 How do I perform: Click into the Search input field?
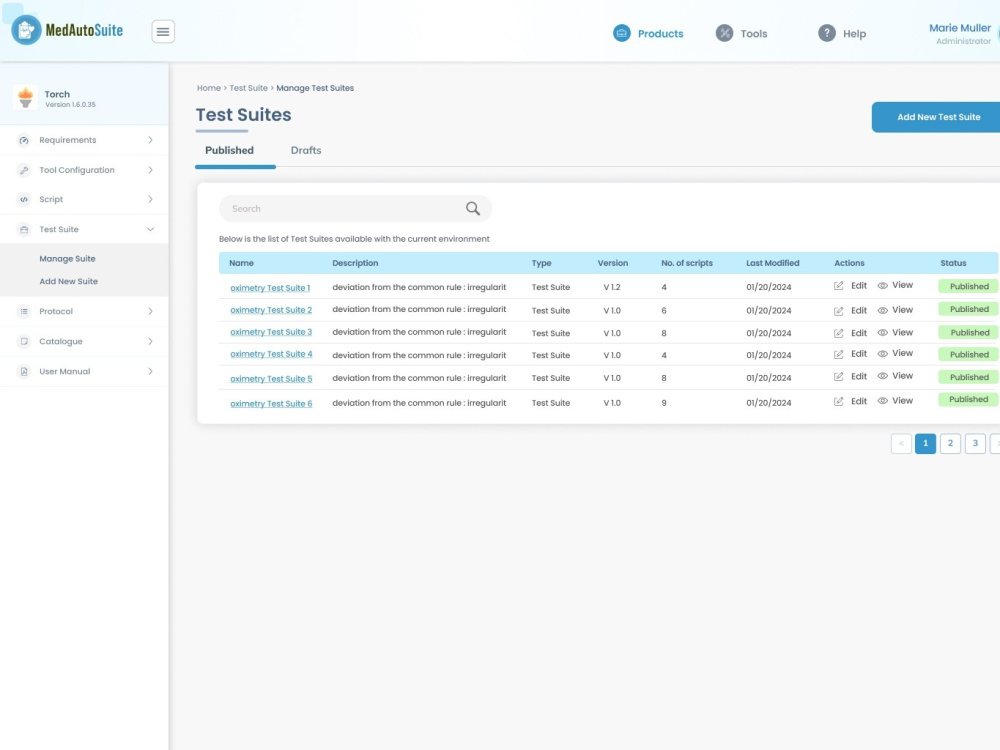[x=344, y=209]
